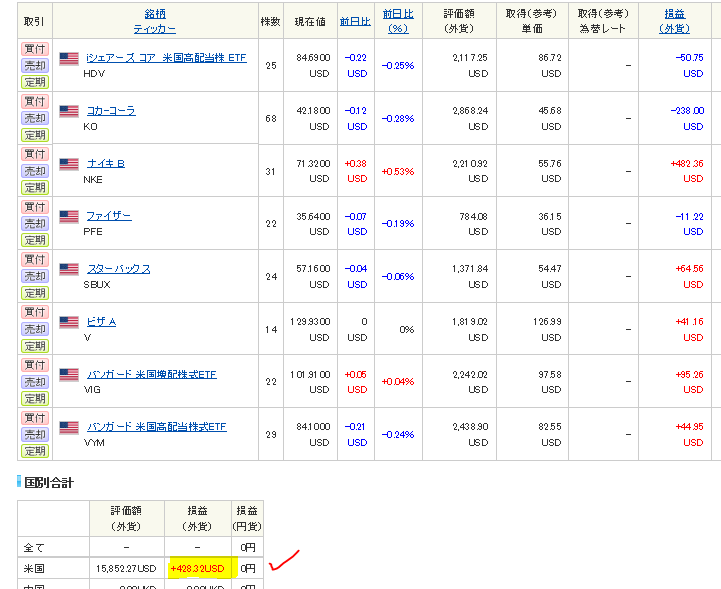Sort by 前日比 column header
721x589 pixels.
coord(355,22)
